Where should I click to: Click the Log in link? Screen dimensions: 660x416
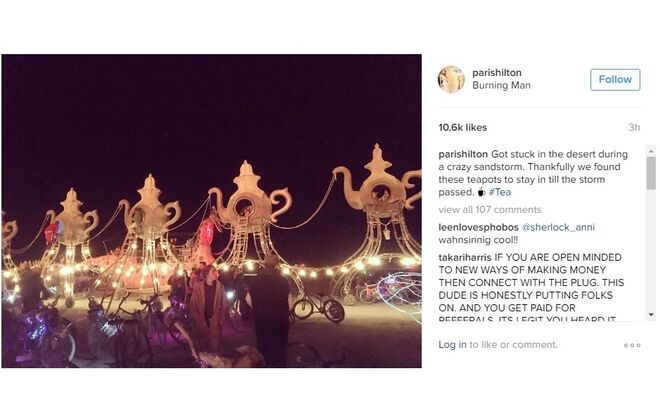pos(452,345)
